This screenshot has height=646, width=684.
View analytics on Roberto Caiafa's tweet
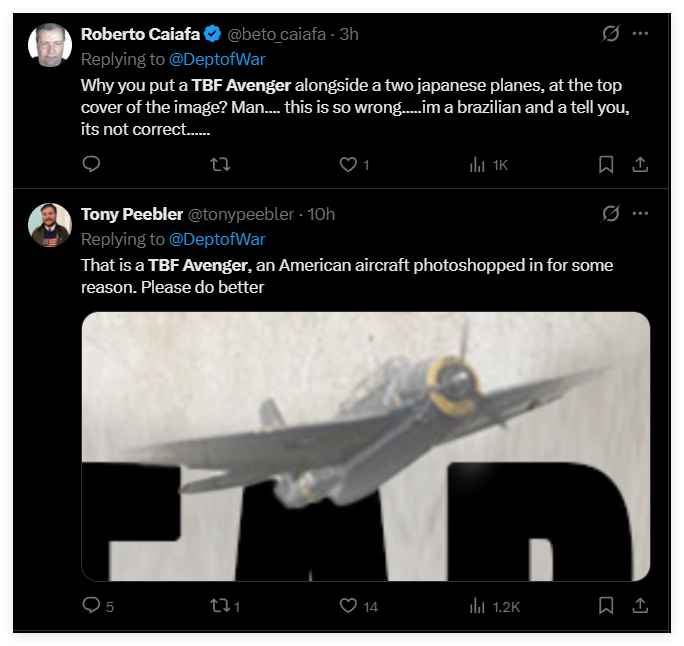(478, 164)
